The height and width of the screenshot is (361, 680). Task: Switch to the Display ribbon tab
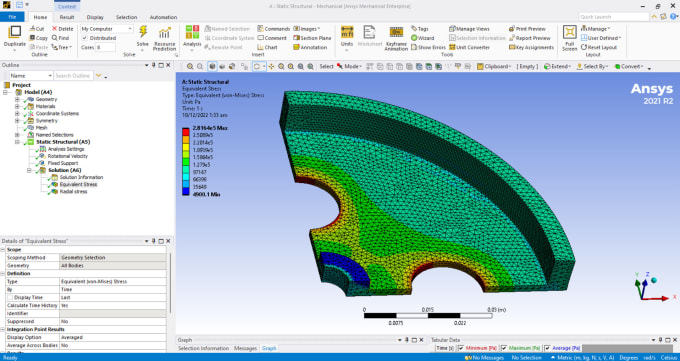click(95, 17)
